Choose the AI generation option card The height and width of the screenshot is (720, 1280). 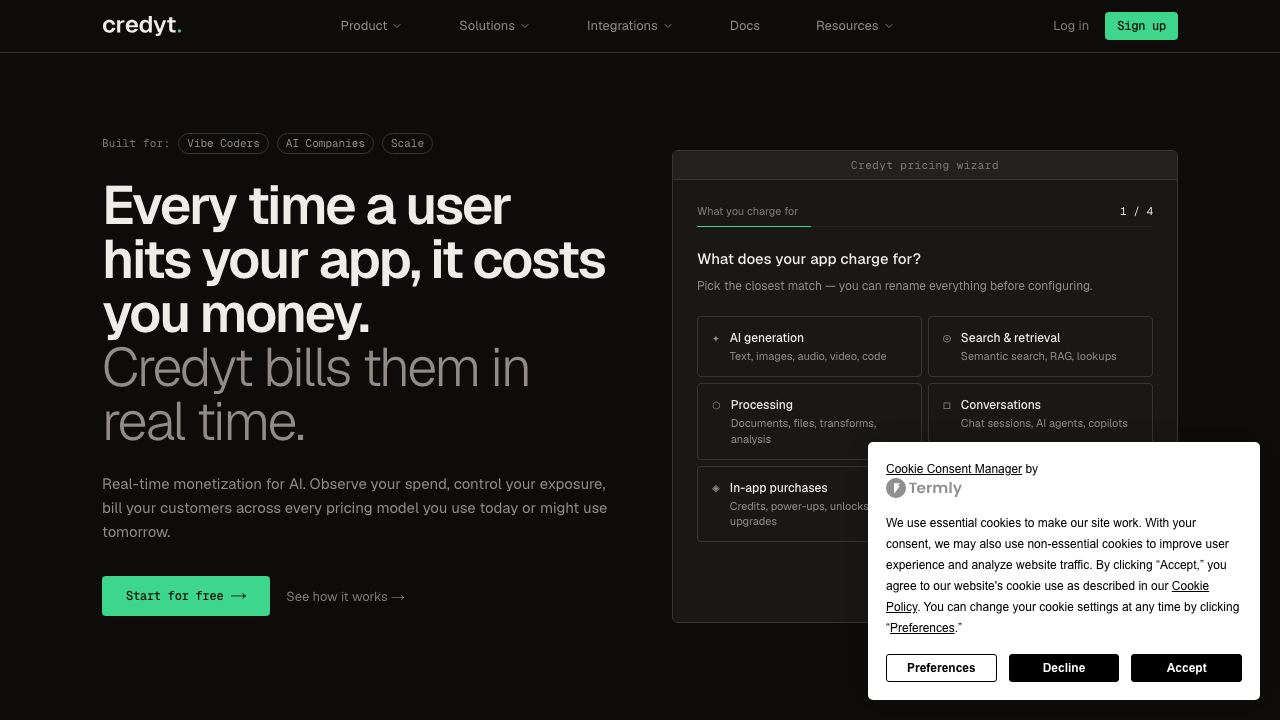pos(809,347)
